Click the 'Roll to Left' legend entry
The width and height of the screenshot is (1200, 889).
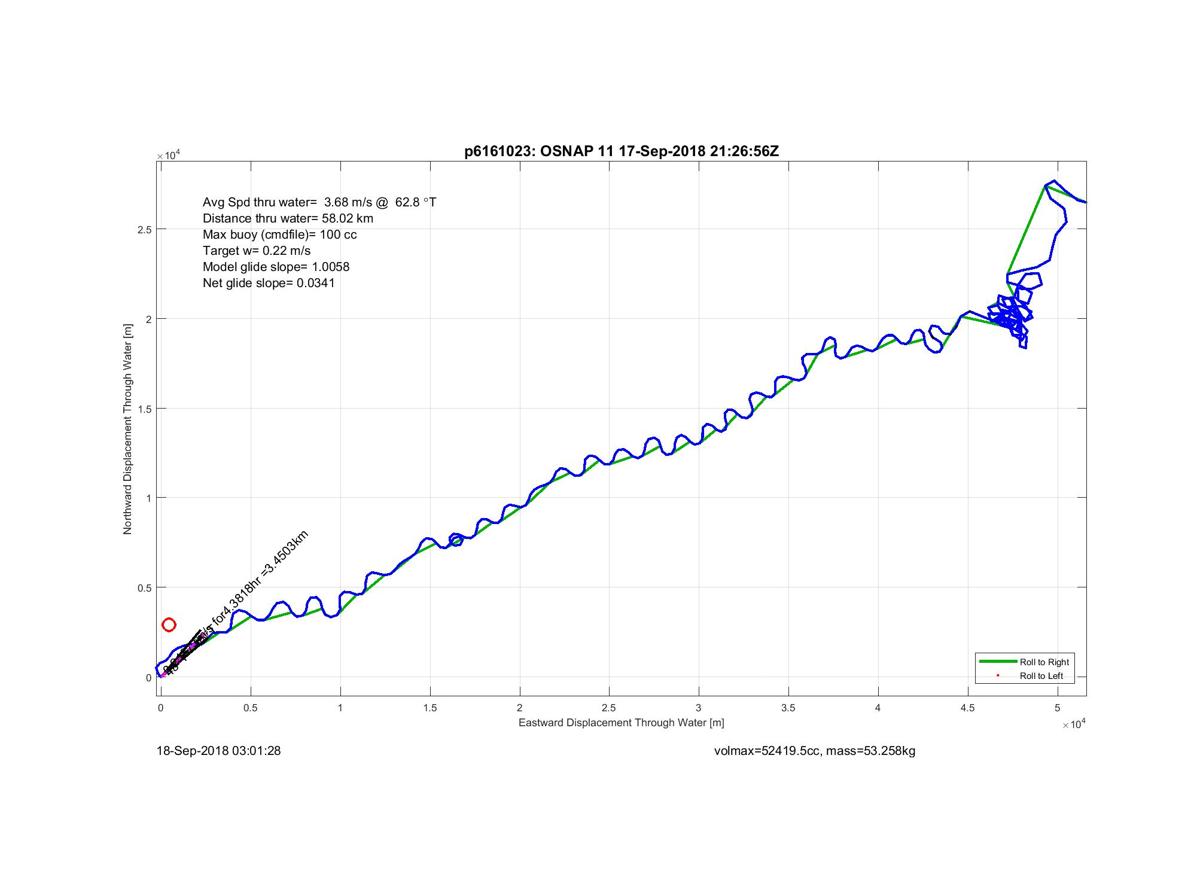(x=1041, y=676)
